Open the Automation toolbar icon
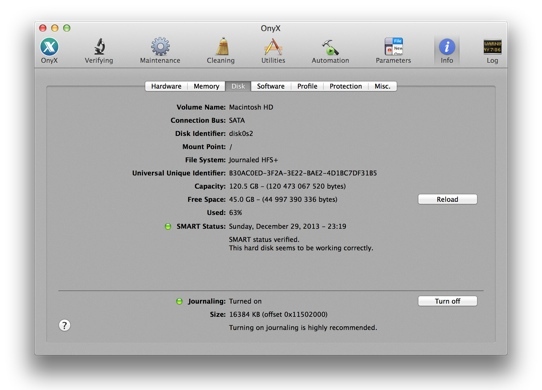The width and height of the screenshot is (542, 390). [x=330, y=50]
